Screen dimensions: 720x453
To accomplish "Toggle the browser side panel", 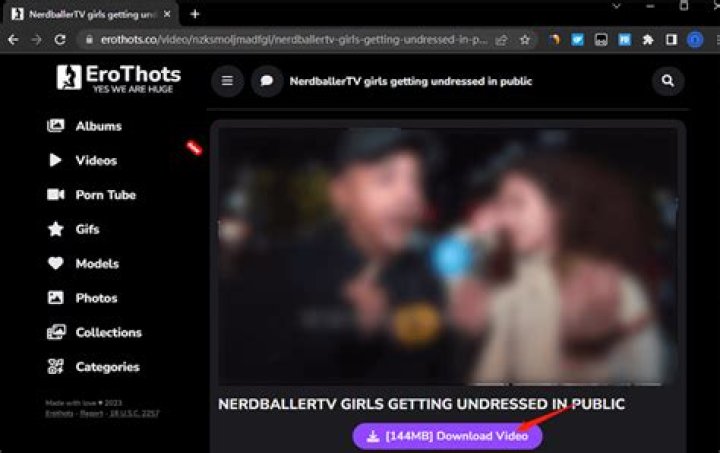I will (x=671, y=40).
